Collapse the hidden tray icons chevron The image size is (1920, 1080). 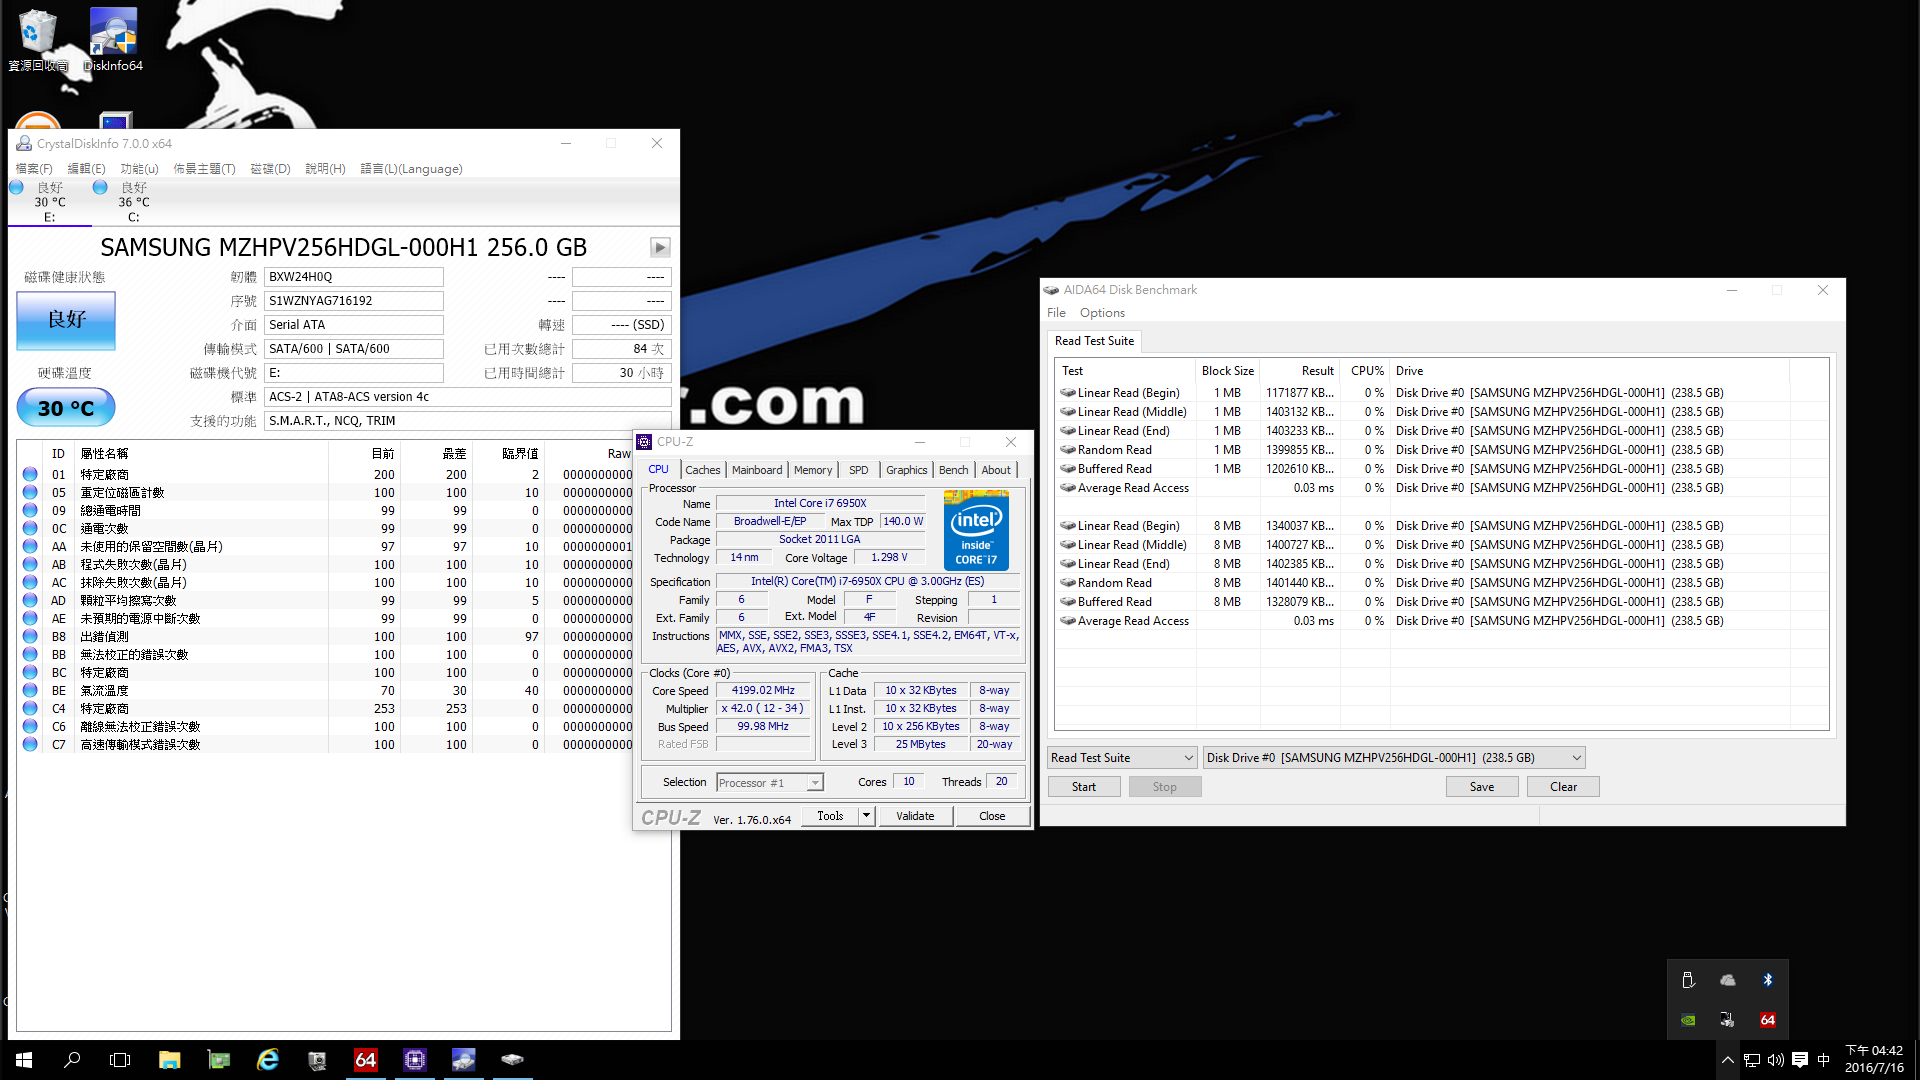click(1727, 1060)
